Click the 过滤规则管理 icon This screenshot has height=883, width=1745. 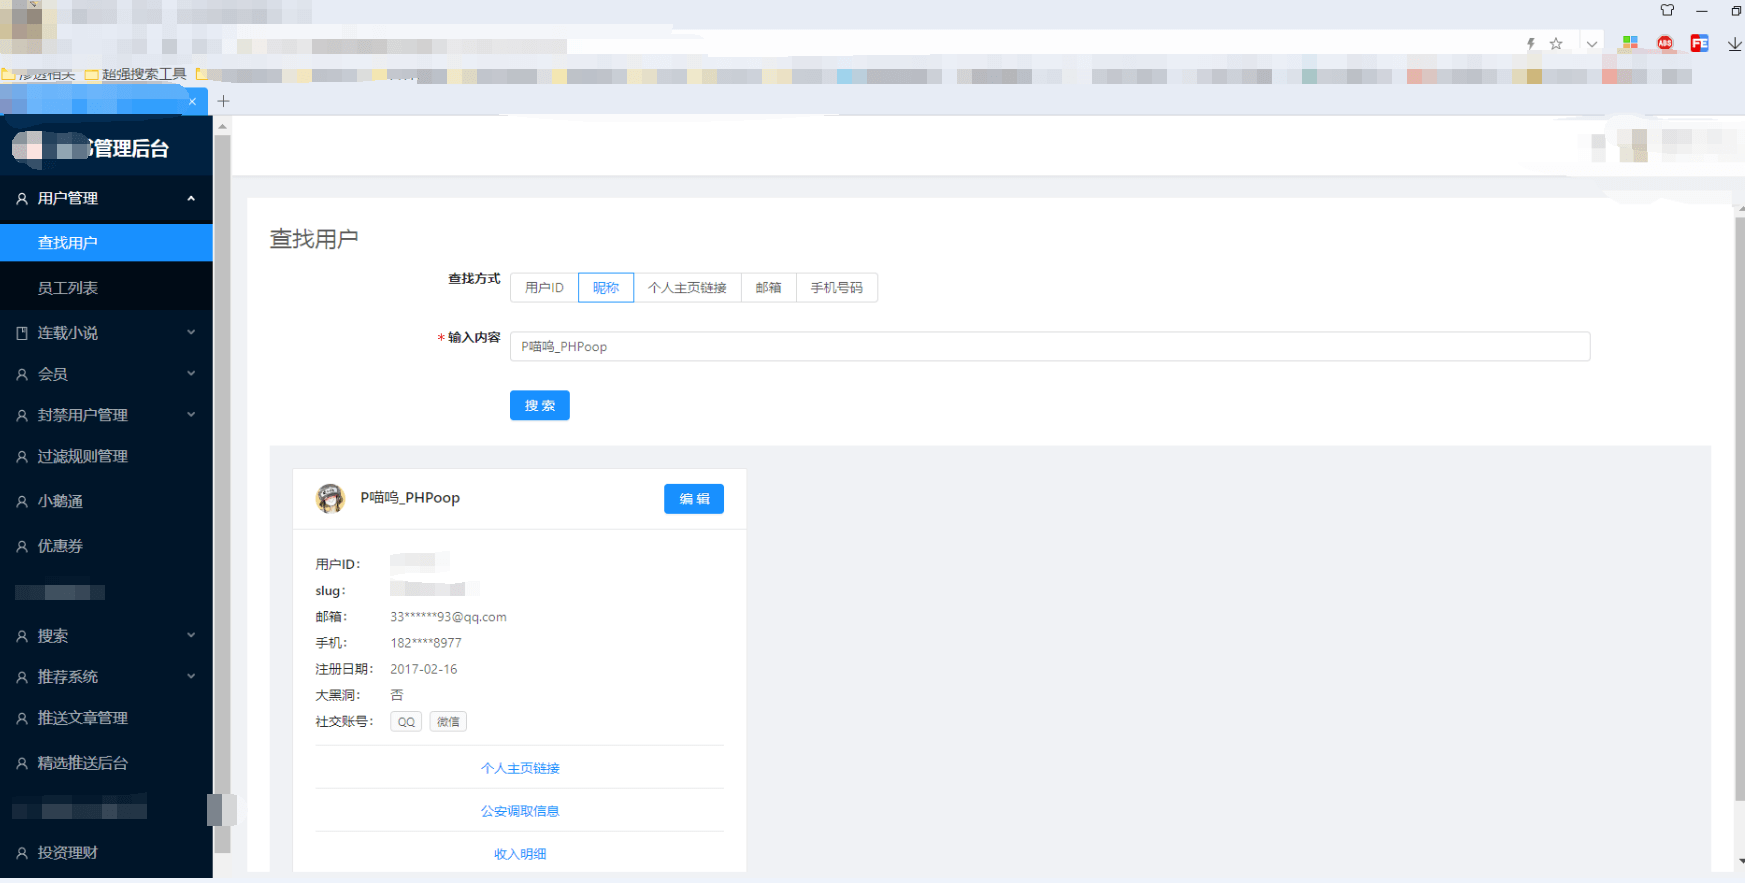click(22, 456)
